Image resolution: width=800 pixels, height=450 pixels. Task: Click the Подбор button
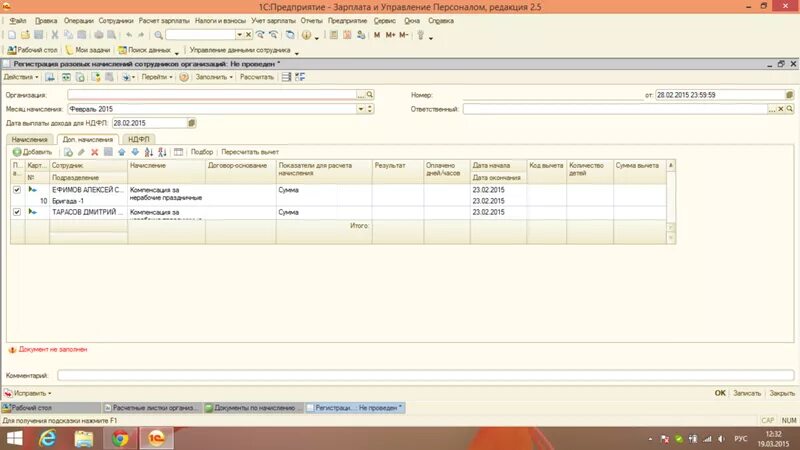pos(202,152)
